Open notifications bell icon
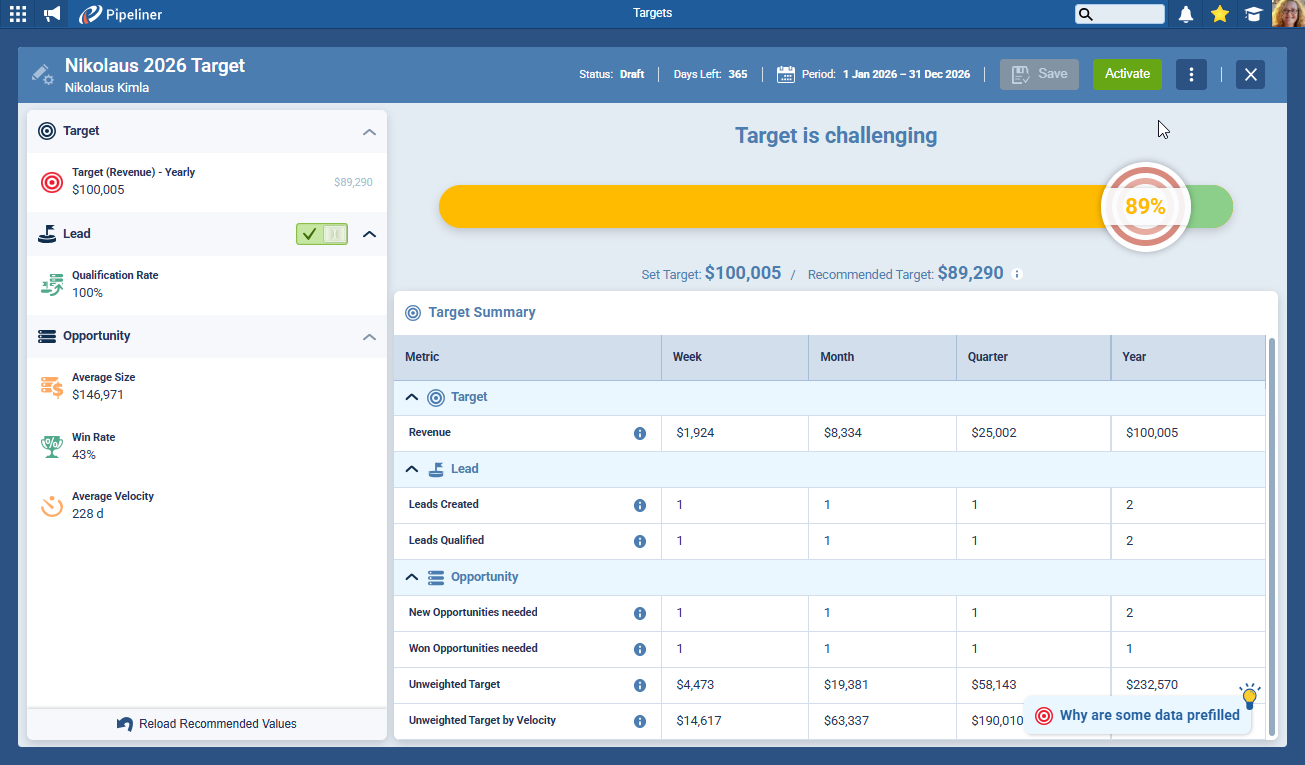This screenshot has width=1305, height=765. pos(1186,14)
